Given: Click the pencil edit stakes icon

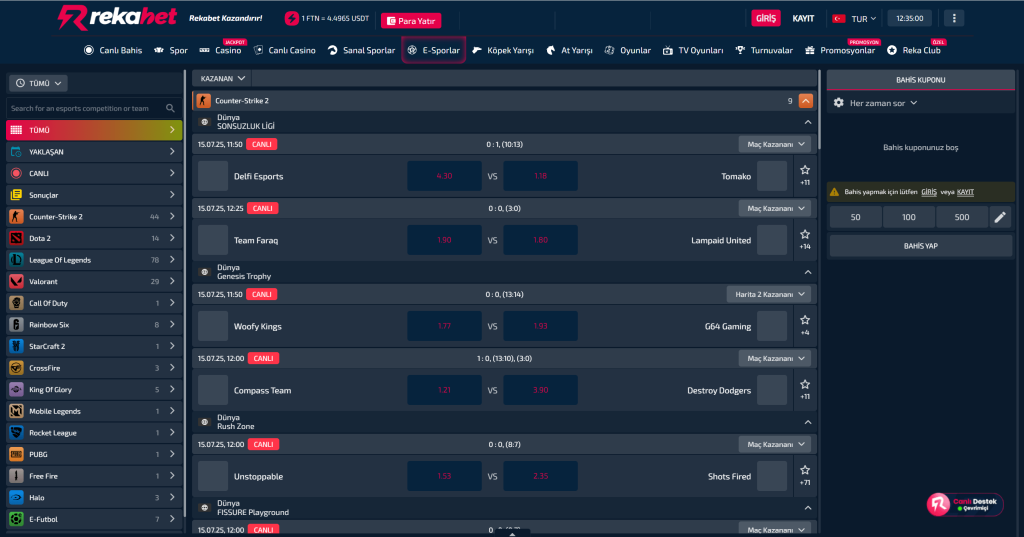Looking at the screenshot, I should click(1000, 217).
